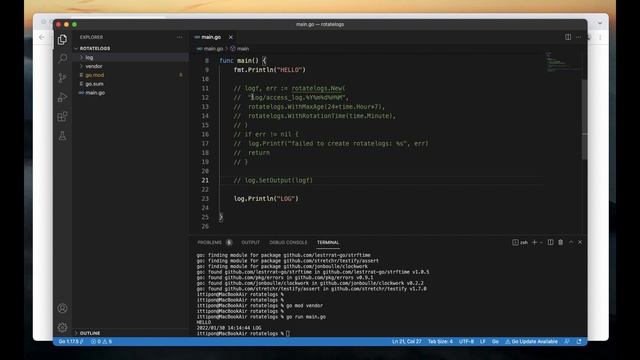Click line number 21 in gutter
Image resolution: width=640 pixels, height=360 pixels.
[x=205, y=180]
